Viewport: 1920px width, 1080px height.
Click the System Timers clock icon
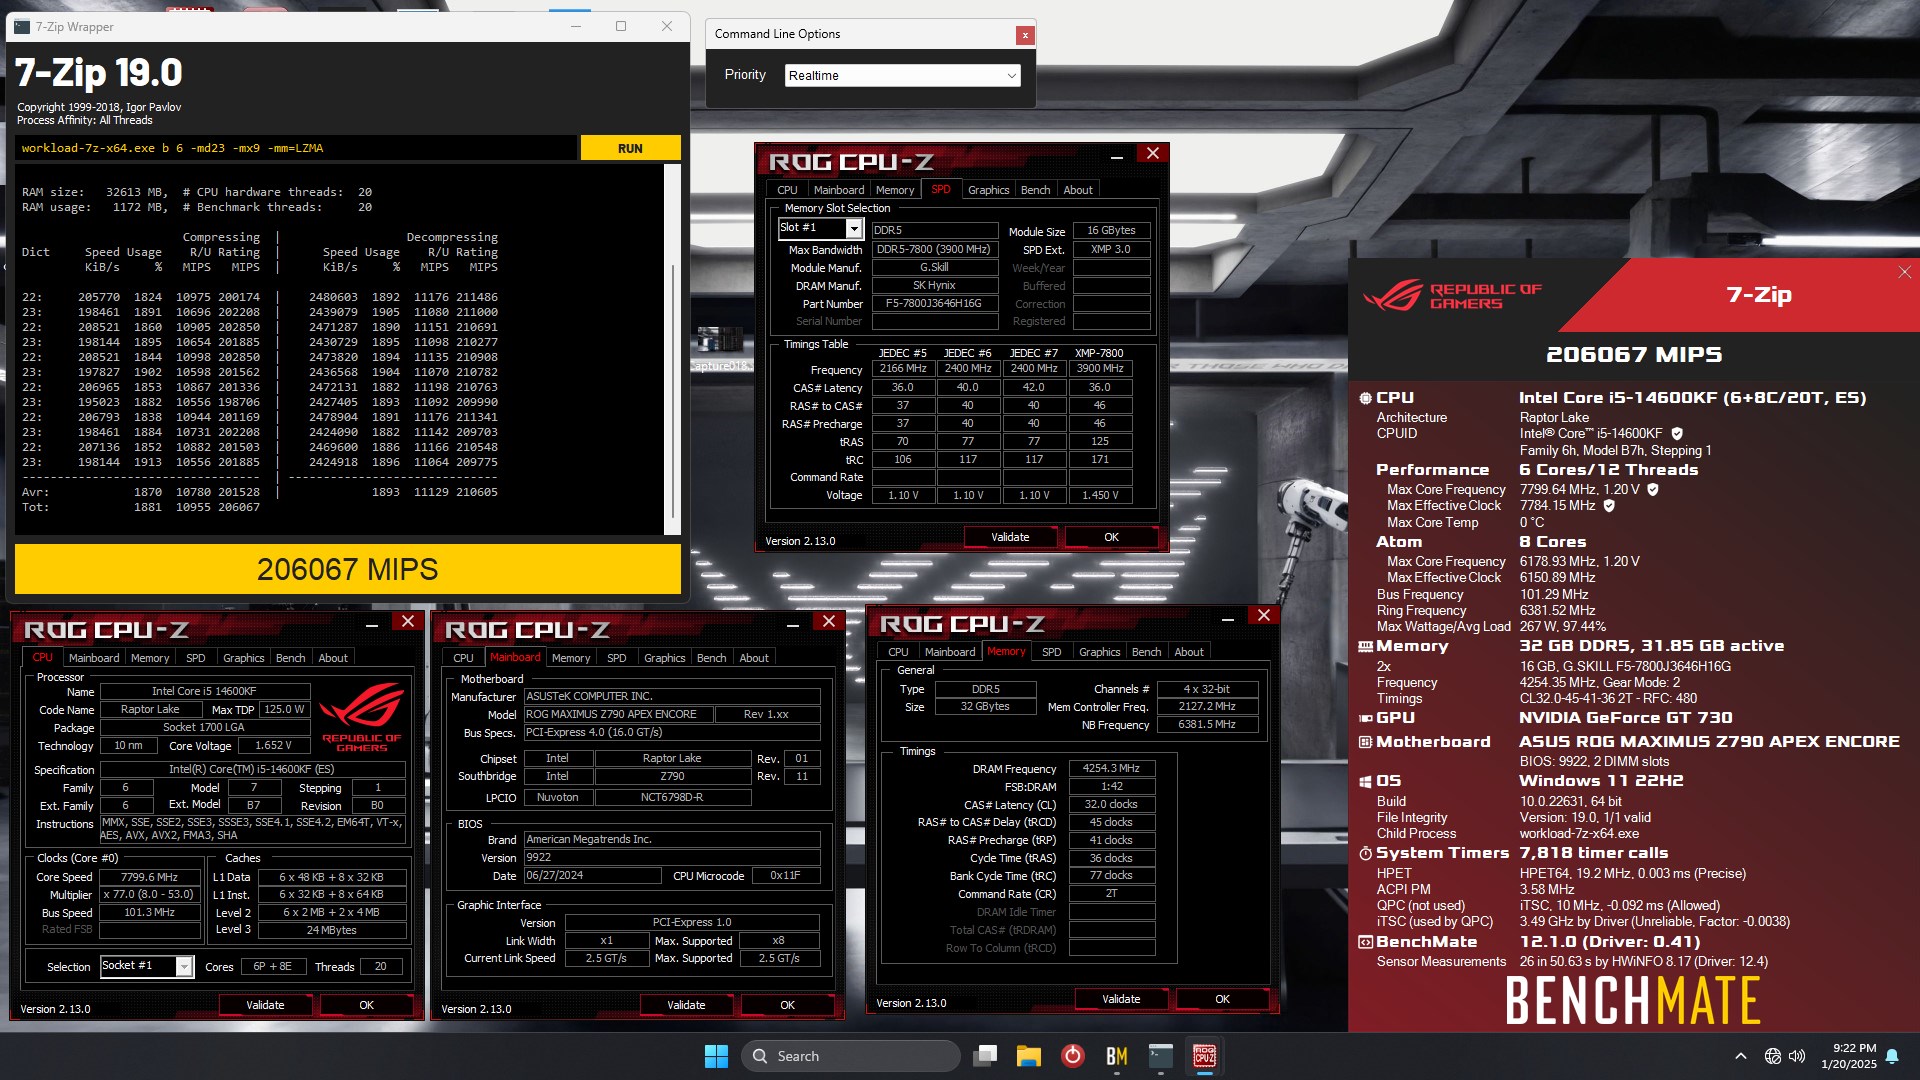click(x=1365, y=853)
